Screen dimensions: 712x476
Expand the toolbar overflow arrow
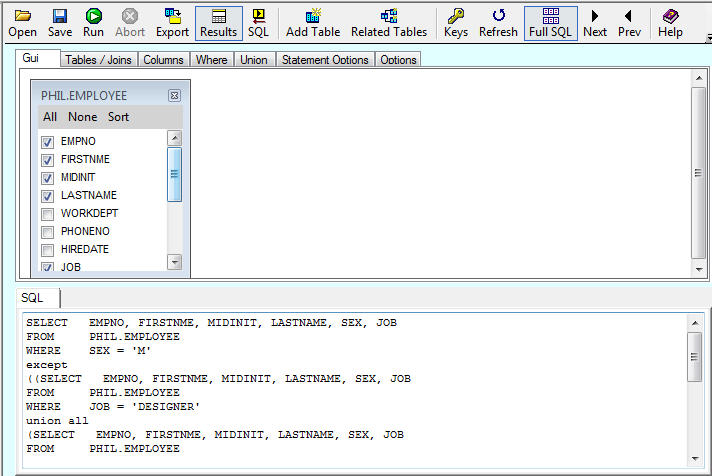point(708,38)
